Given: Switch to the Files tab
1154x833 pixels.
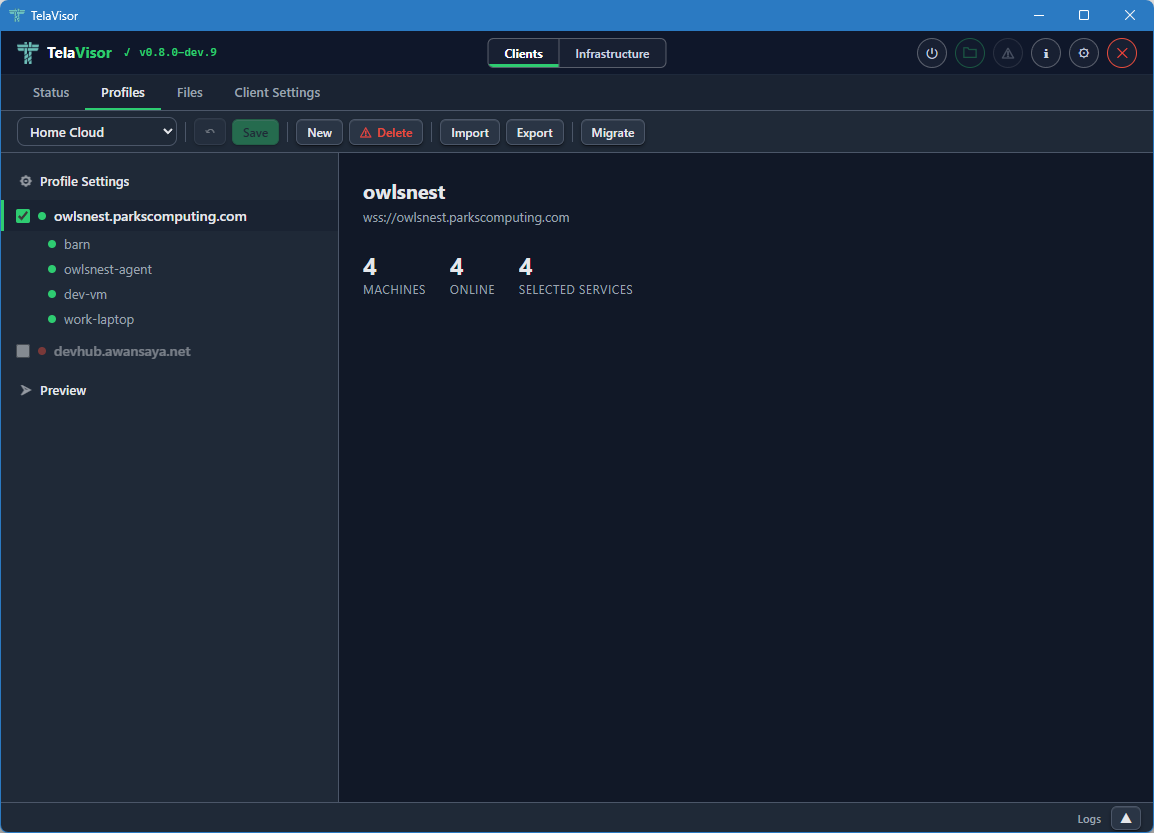Looking at the screenshot, I should [x=189, y=92].
